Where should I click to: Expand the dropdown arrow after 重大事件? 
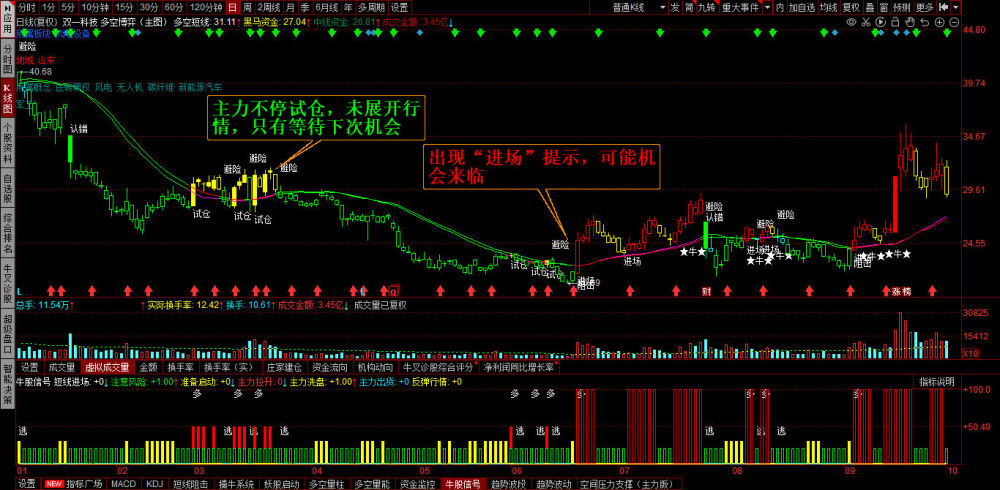pos(767,8)
